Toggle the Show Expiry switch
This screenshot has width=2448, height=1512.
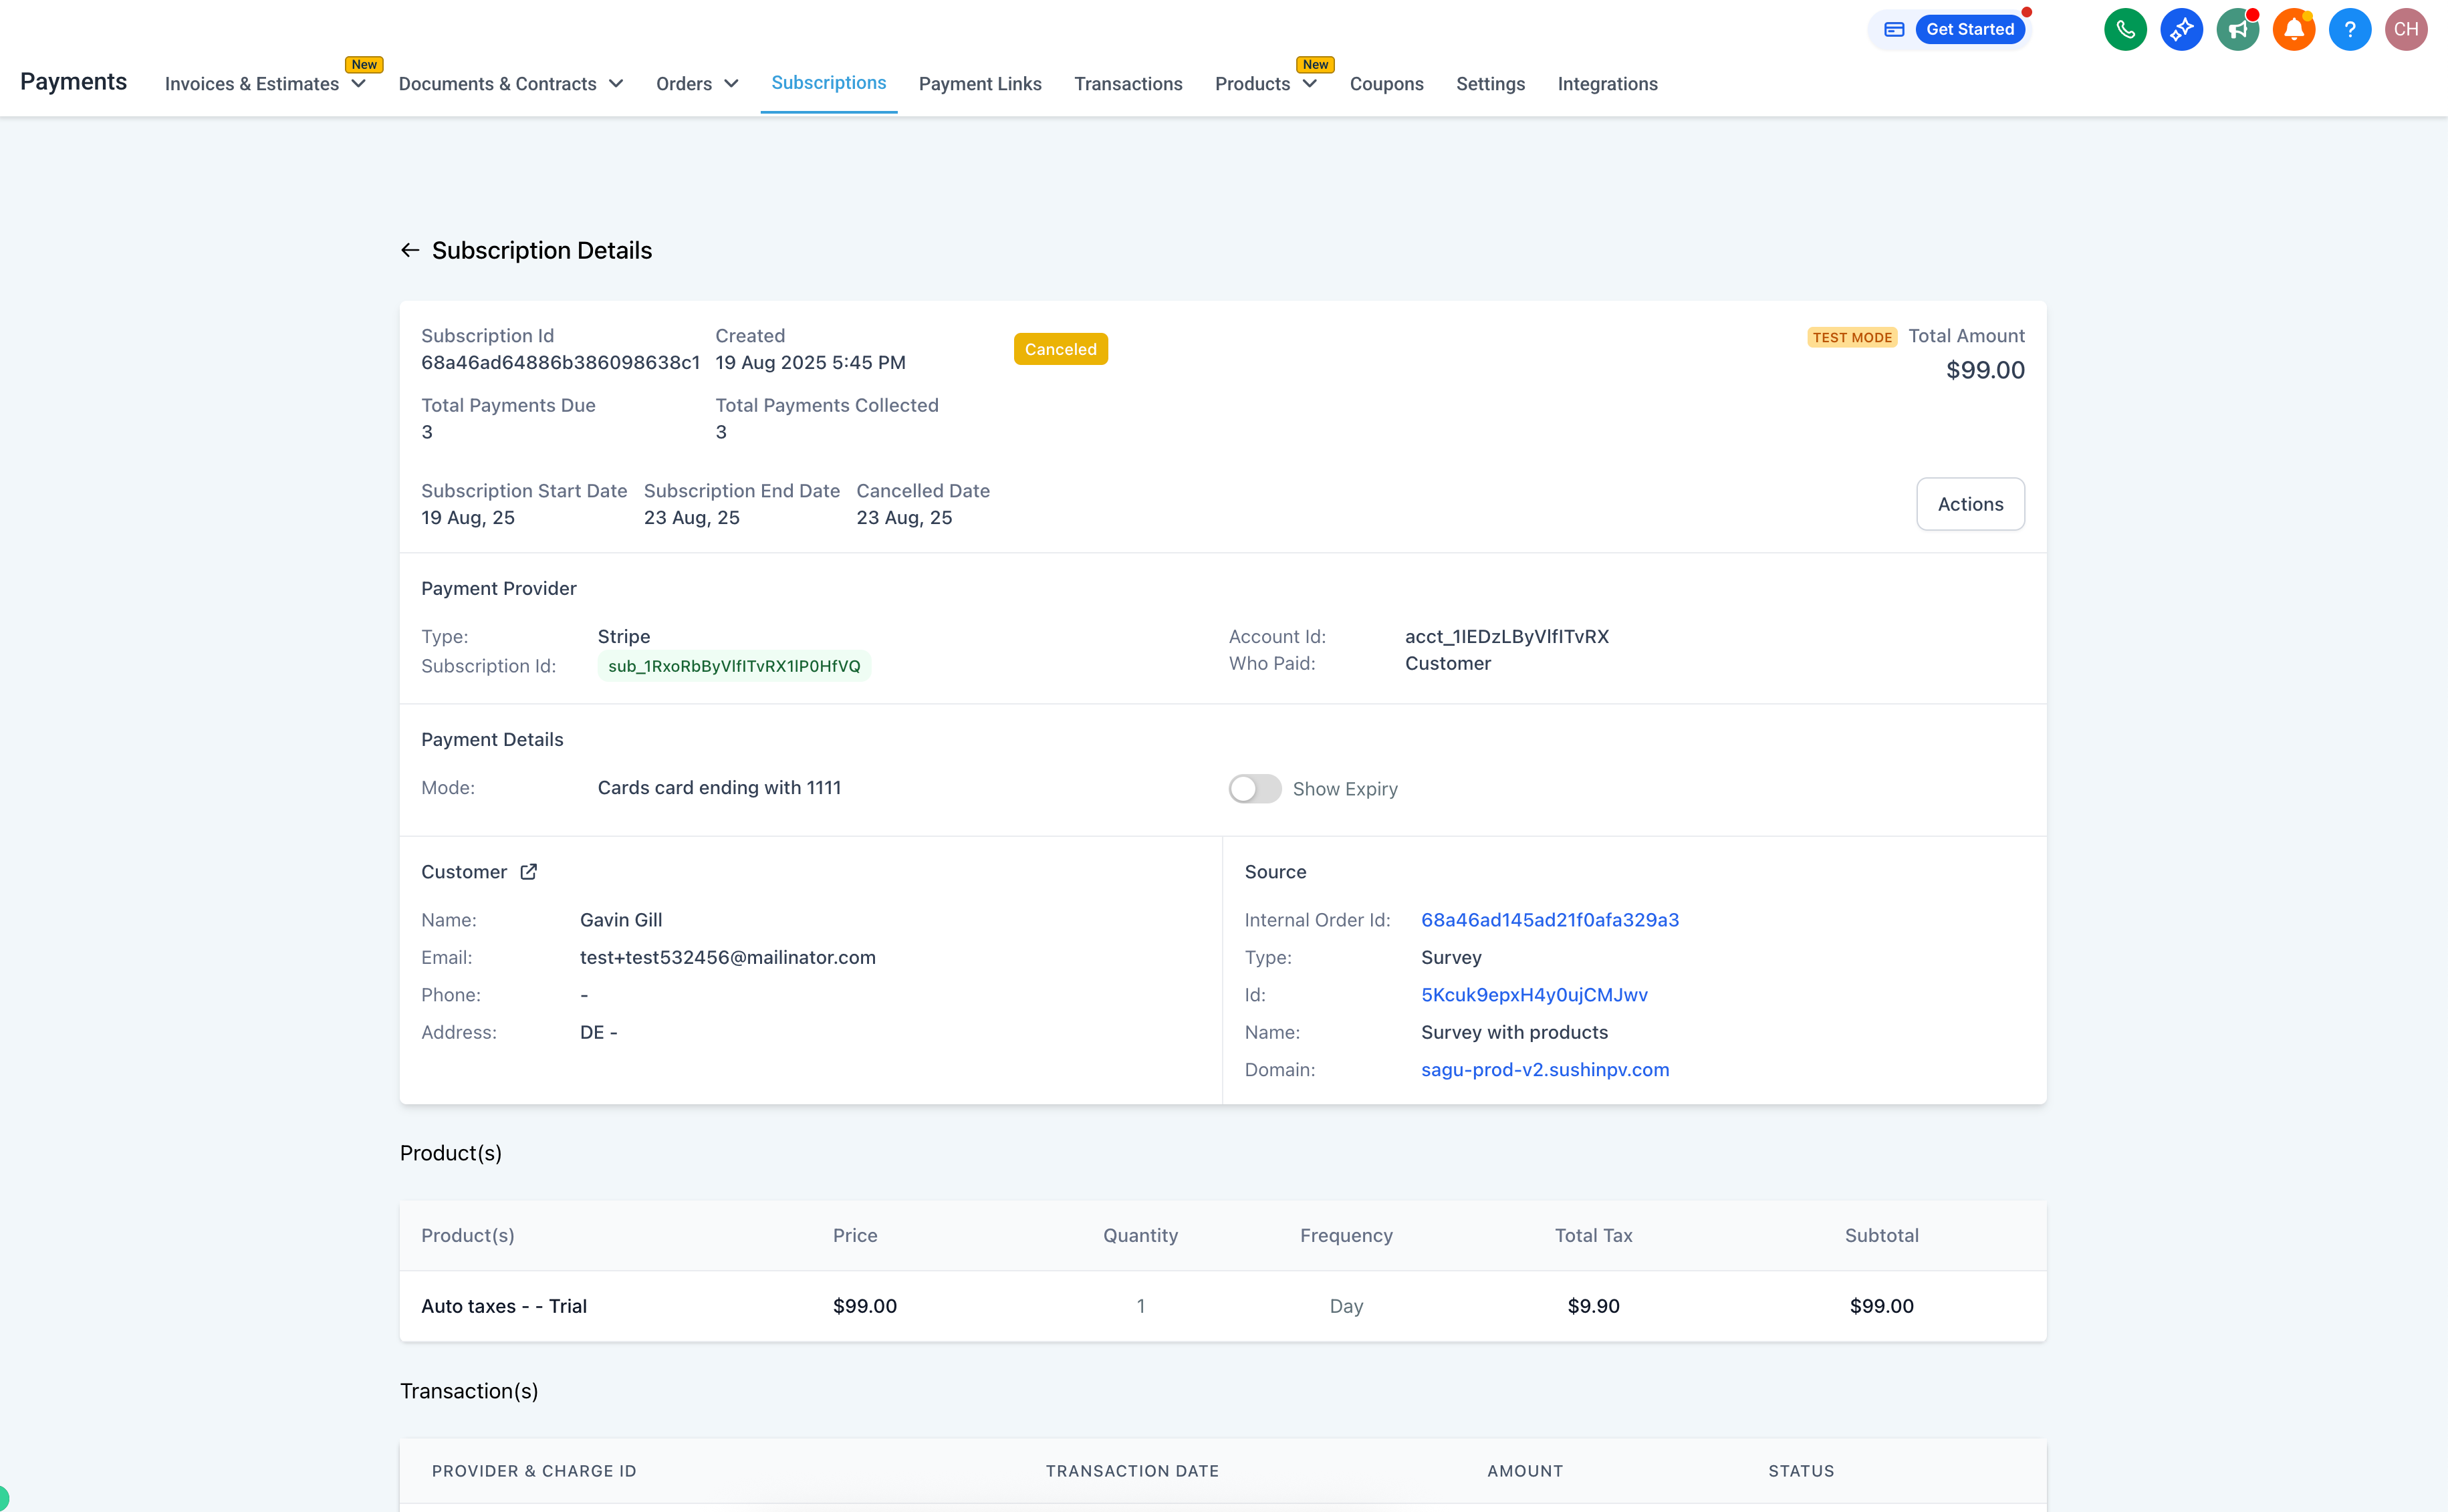point(1254,789)
